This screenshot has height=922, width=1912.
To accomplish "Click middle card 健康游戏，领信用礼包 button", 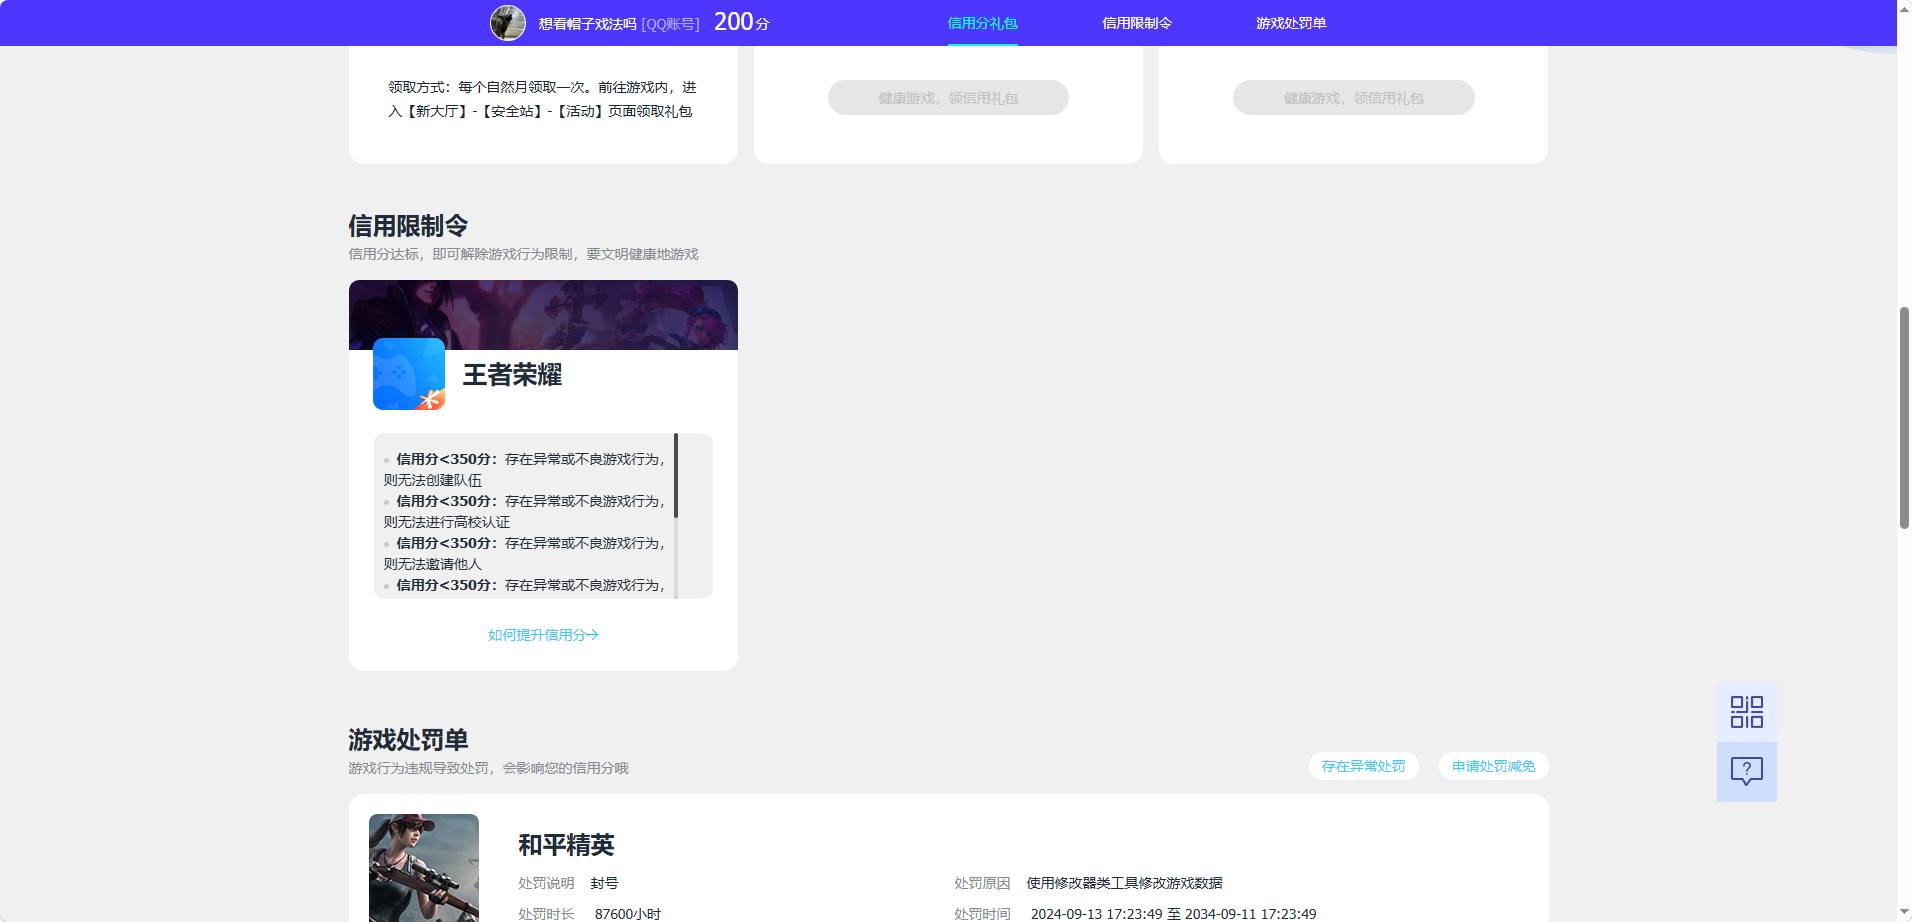I will pyautogui.click(x=948, y=98).
